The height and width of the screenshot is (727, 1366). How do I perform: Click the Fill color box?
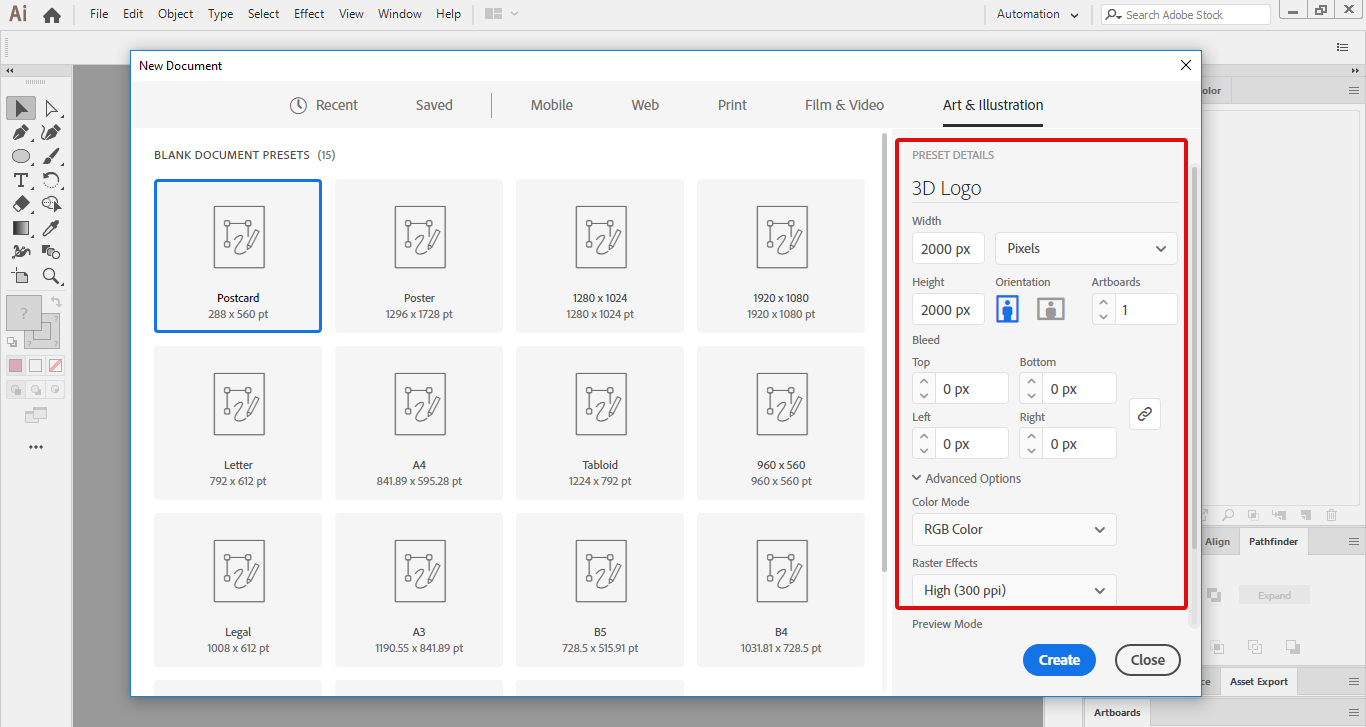(24, 313)
